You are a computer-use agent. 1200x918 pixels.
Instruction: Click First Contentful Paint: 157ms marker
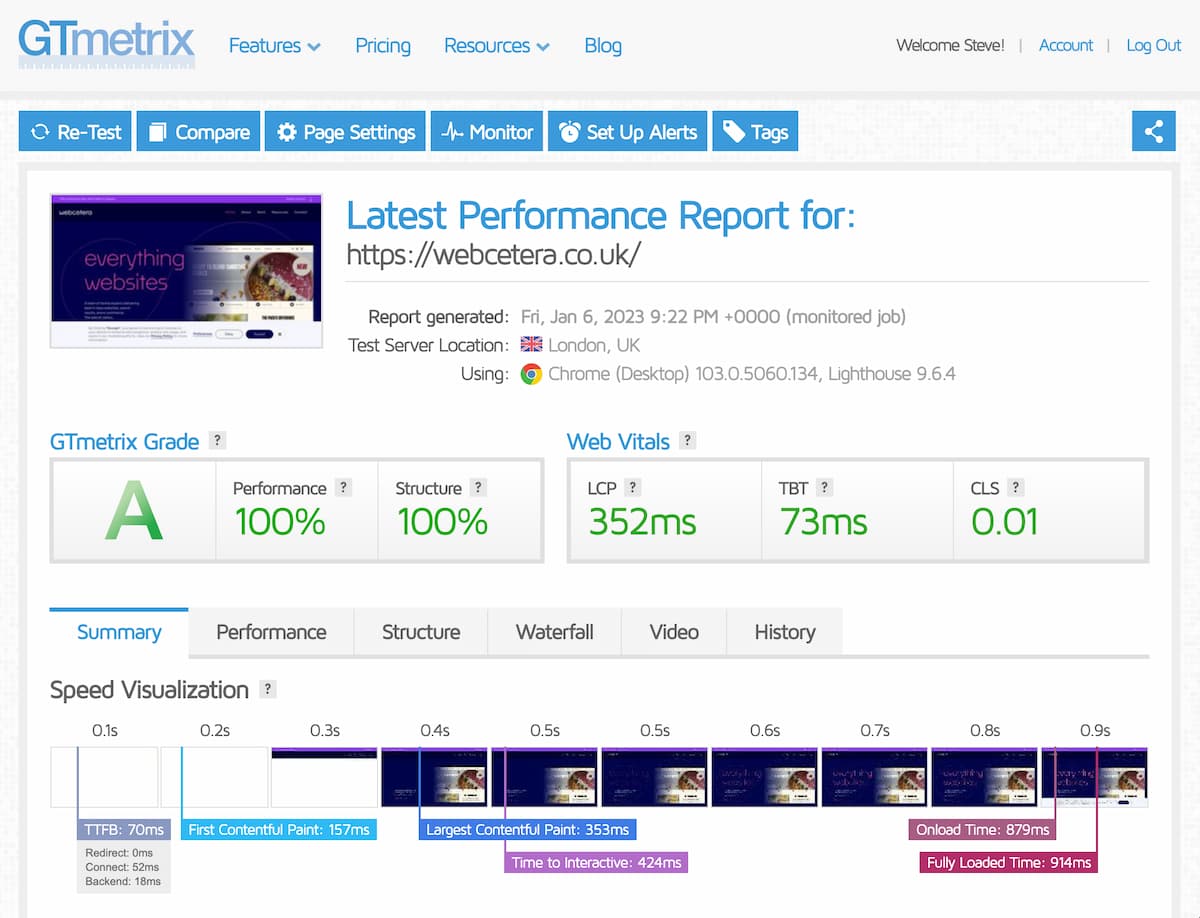[x=279, y=830]
